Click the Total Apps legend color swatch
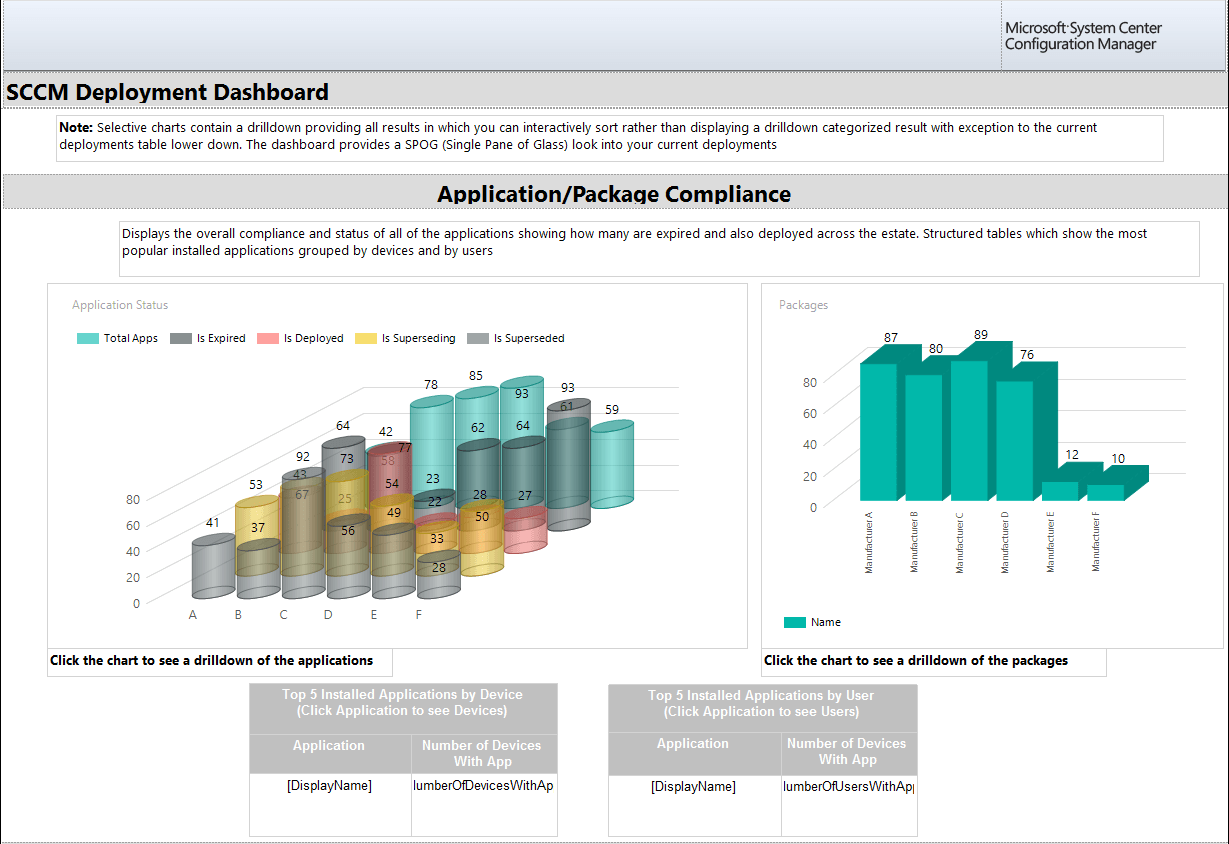This screenshot has width=1229, height=844. 88,339
